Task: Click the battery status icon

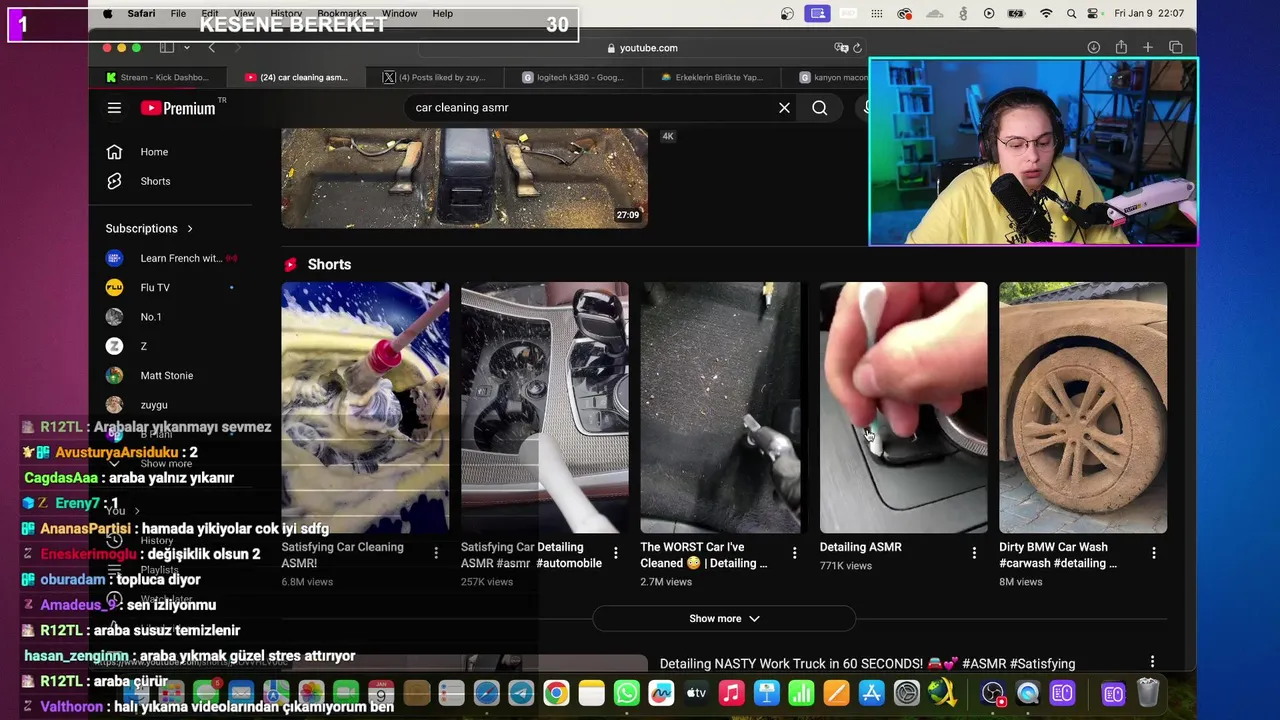Action: click(x=1017, y=14)
